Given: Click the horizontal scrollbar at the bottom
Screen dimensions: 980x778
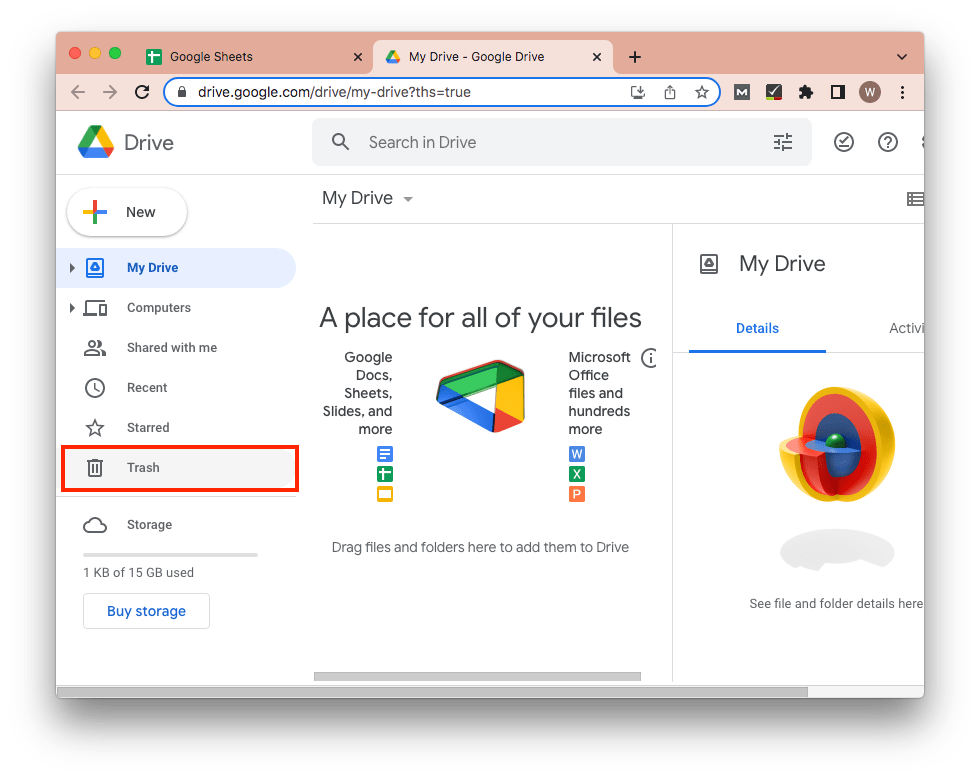Looking at the screenshot, I should (477, 676).
